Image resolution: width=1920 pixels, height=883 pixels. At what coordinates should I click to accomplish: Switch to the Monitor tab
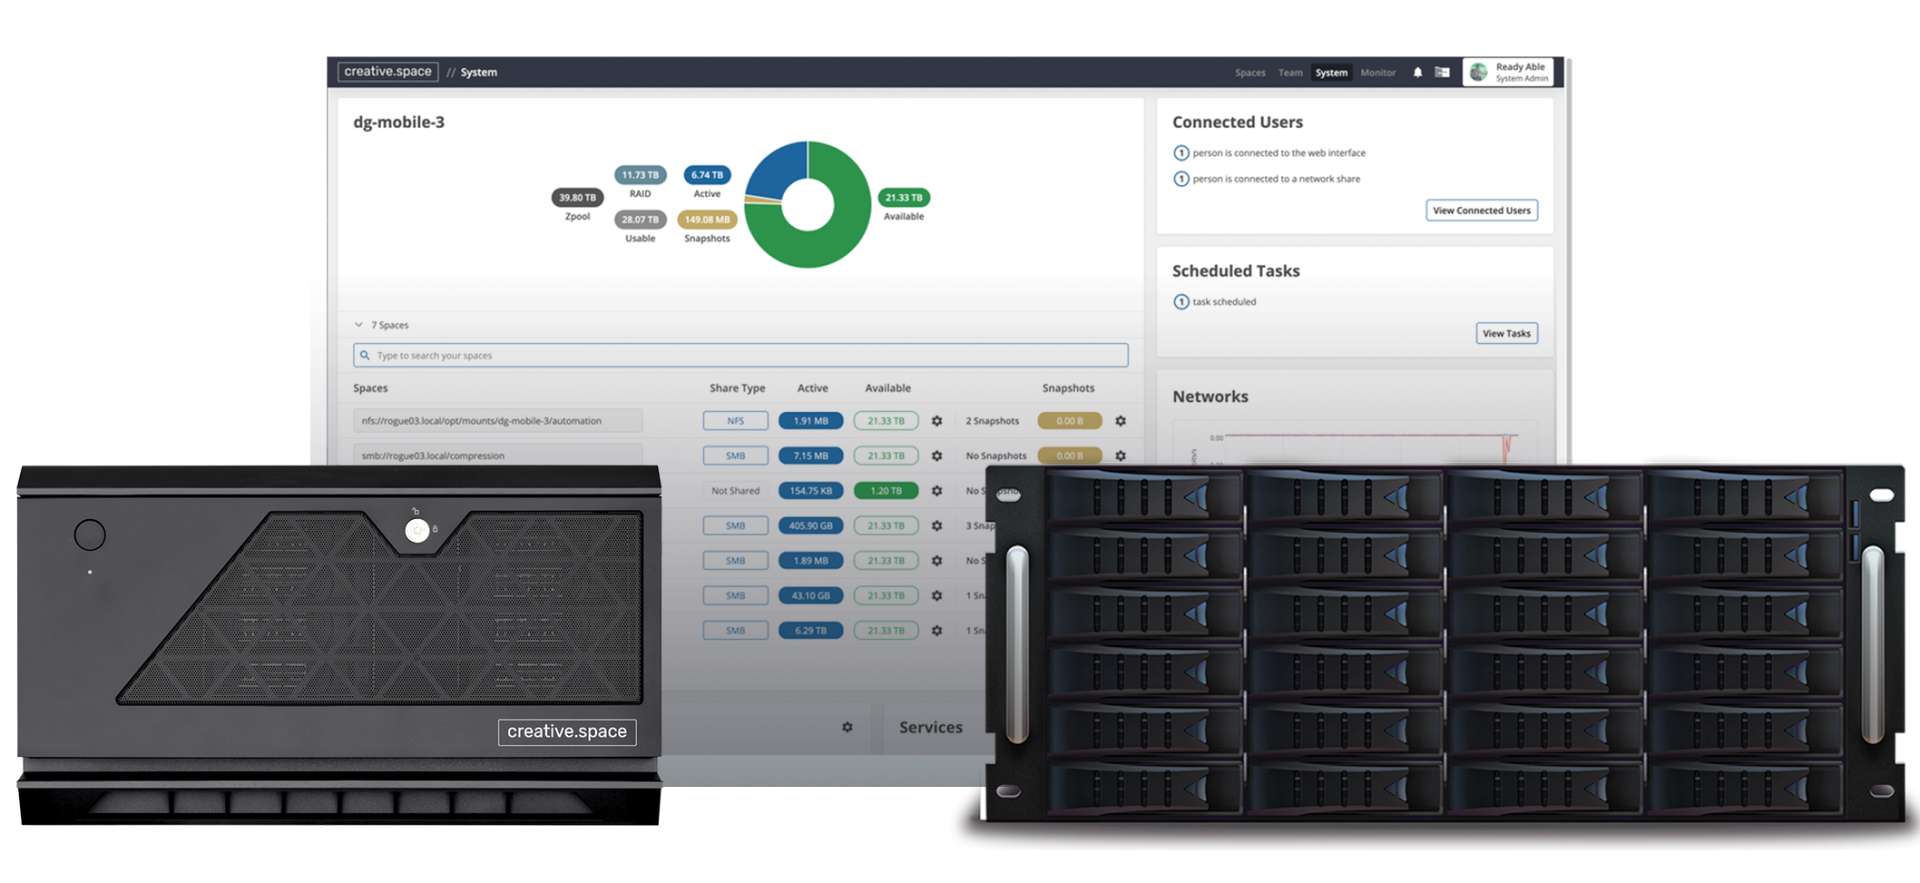1377,73
